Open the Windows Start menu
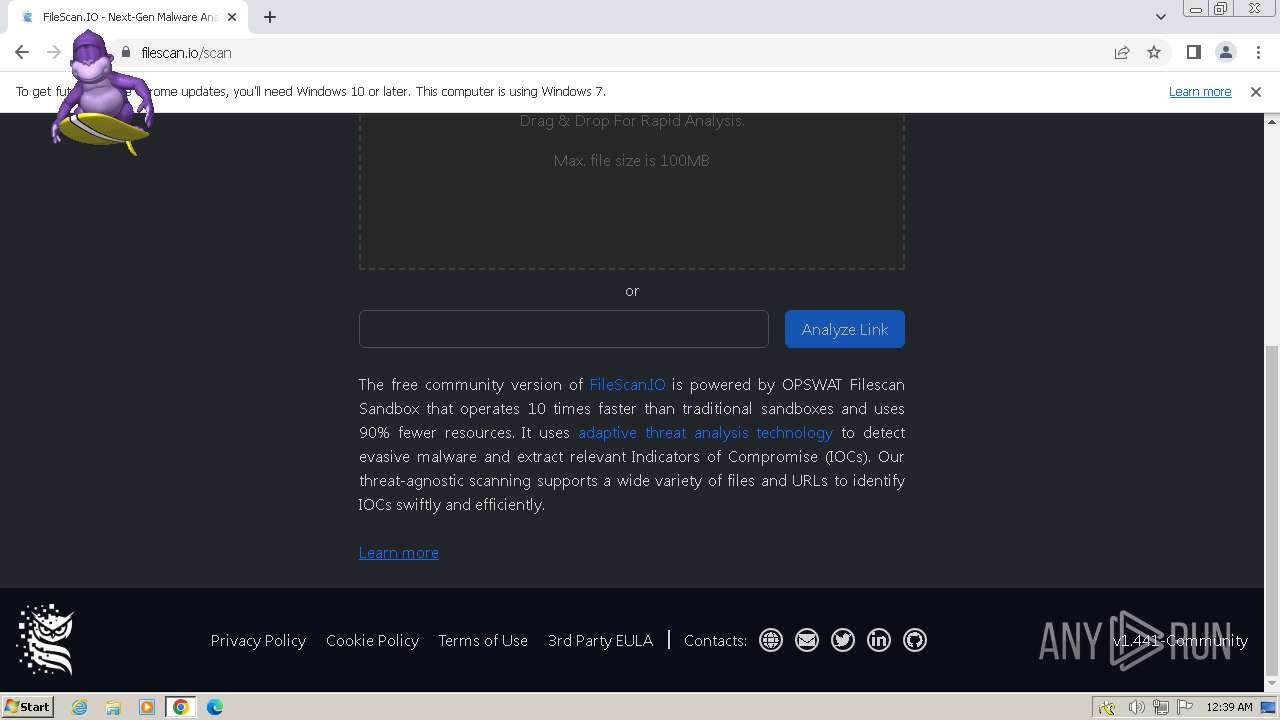The height and width of the screenshot is (720, 1280). tap(28, 706)
